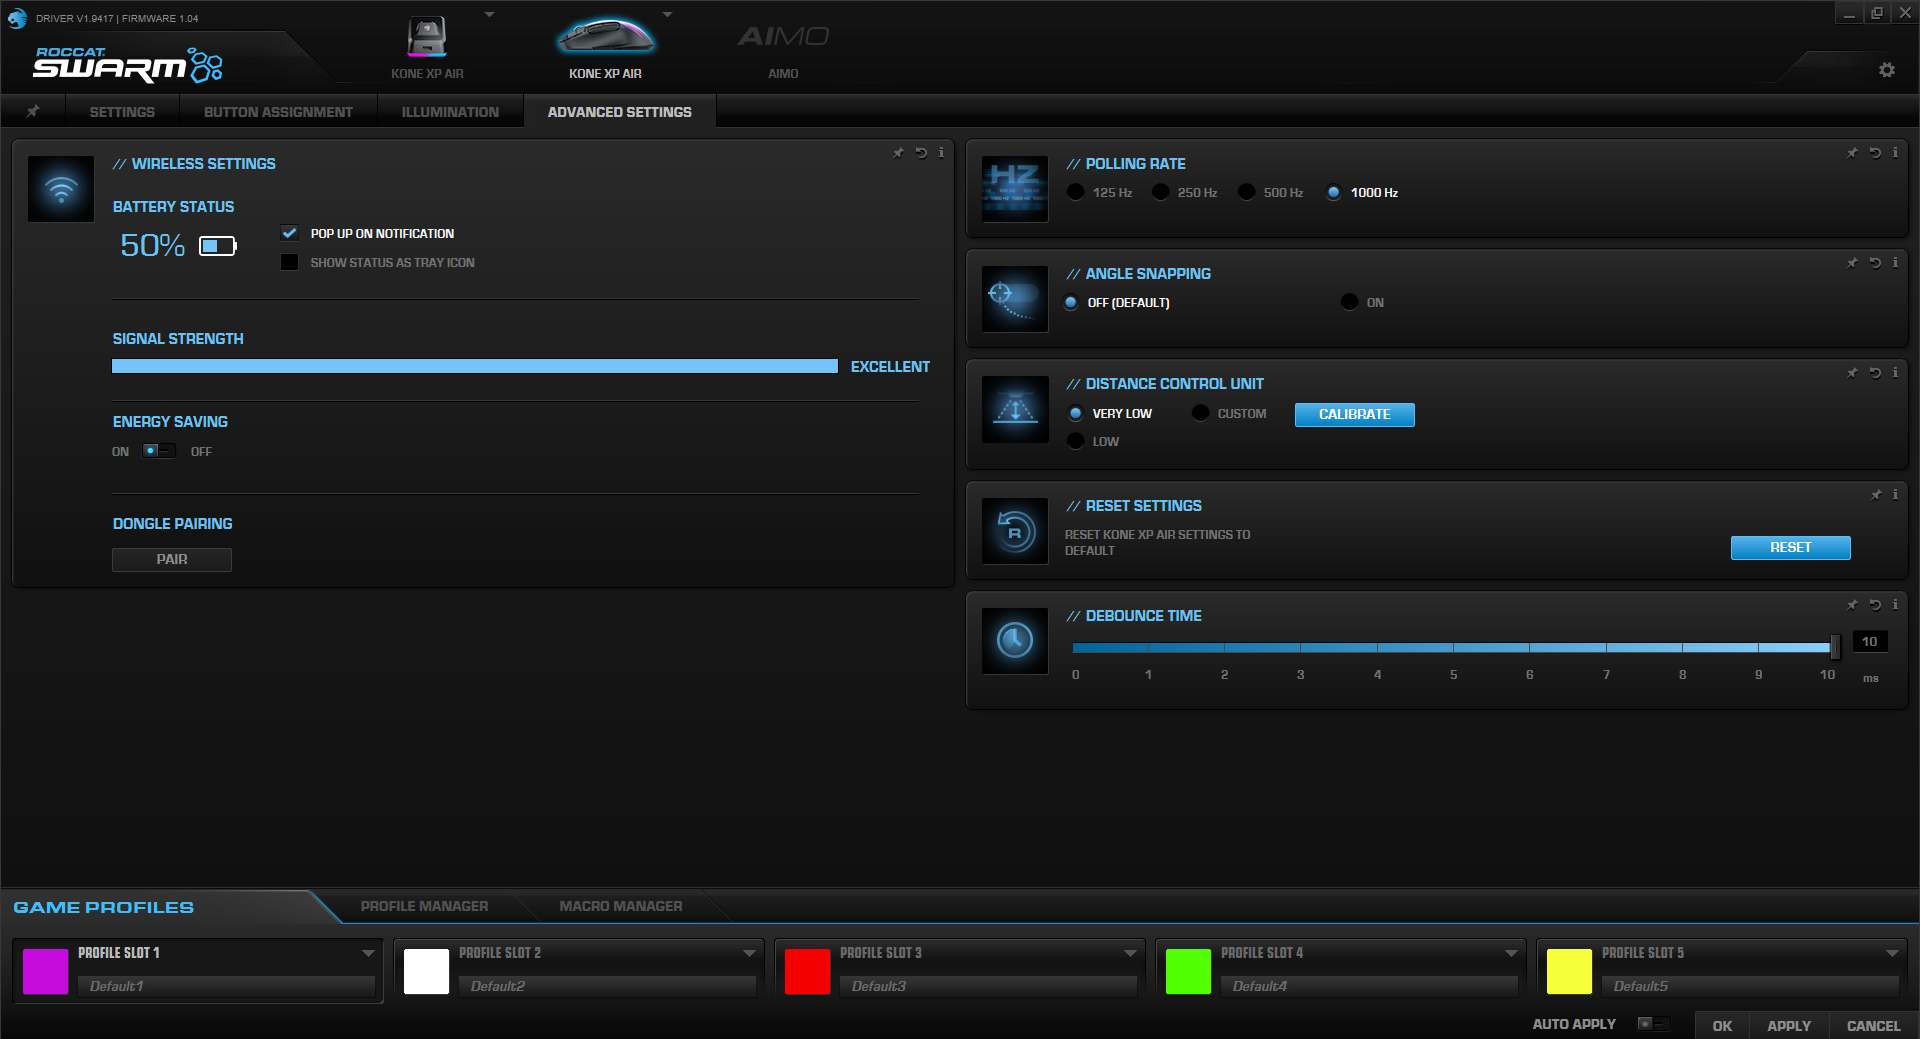Reset Polling Rate via undo icon
This screenshot has height=1039, width=1920.
click(x=1875, y=153)
